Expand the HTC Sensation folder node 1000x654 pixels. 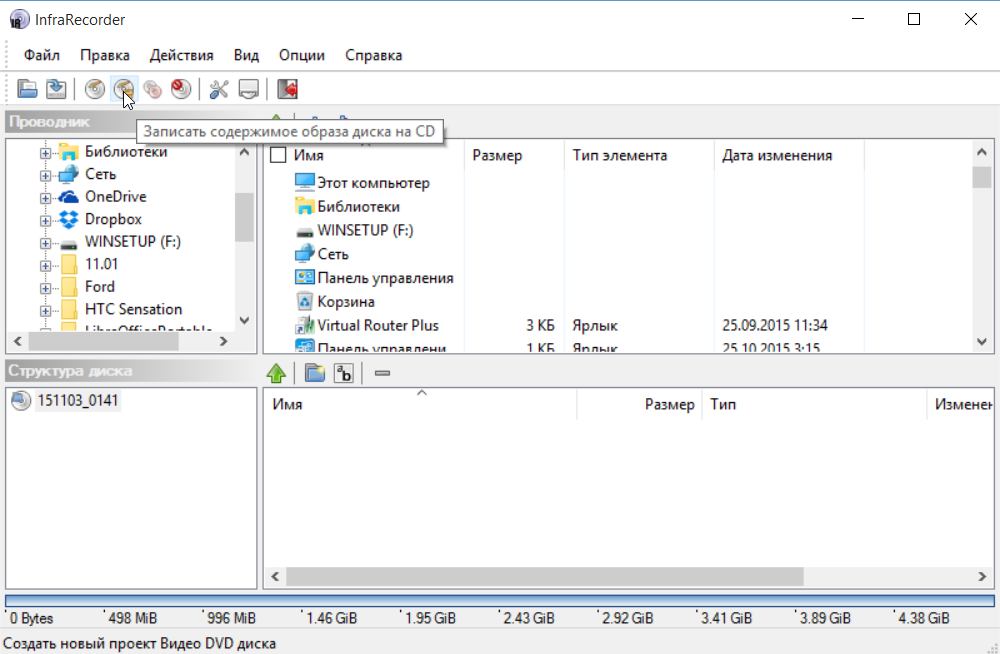click(45, 311)
